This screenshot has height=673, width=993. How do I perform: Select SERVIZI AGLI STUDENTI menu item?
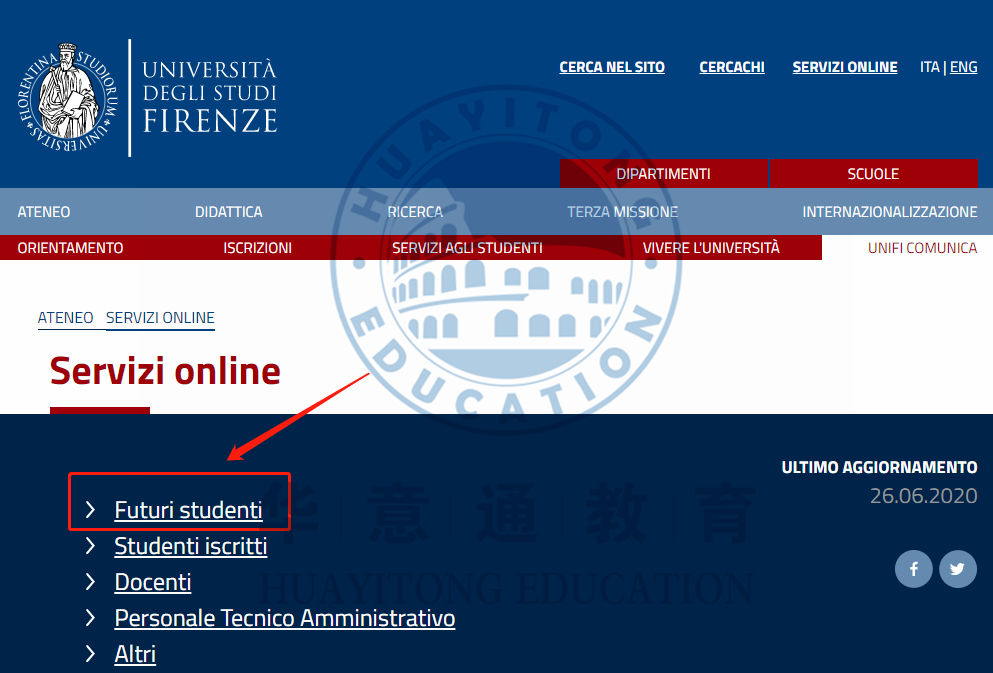click(467, 248)
